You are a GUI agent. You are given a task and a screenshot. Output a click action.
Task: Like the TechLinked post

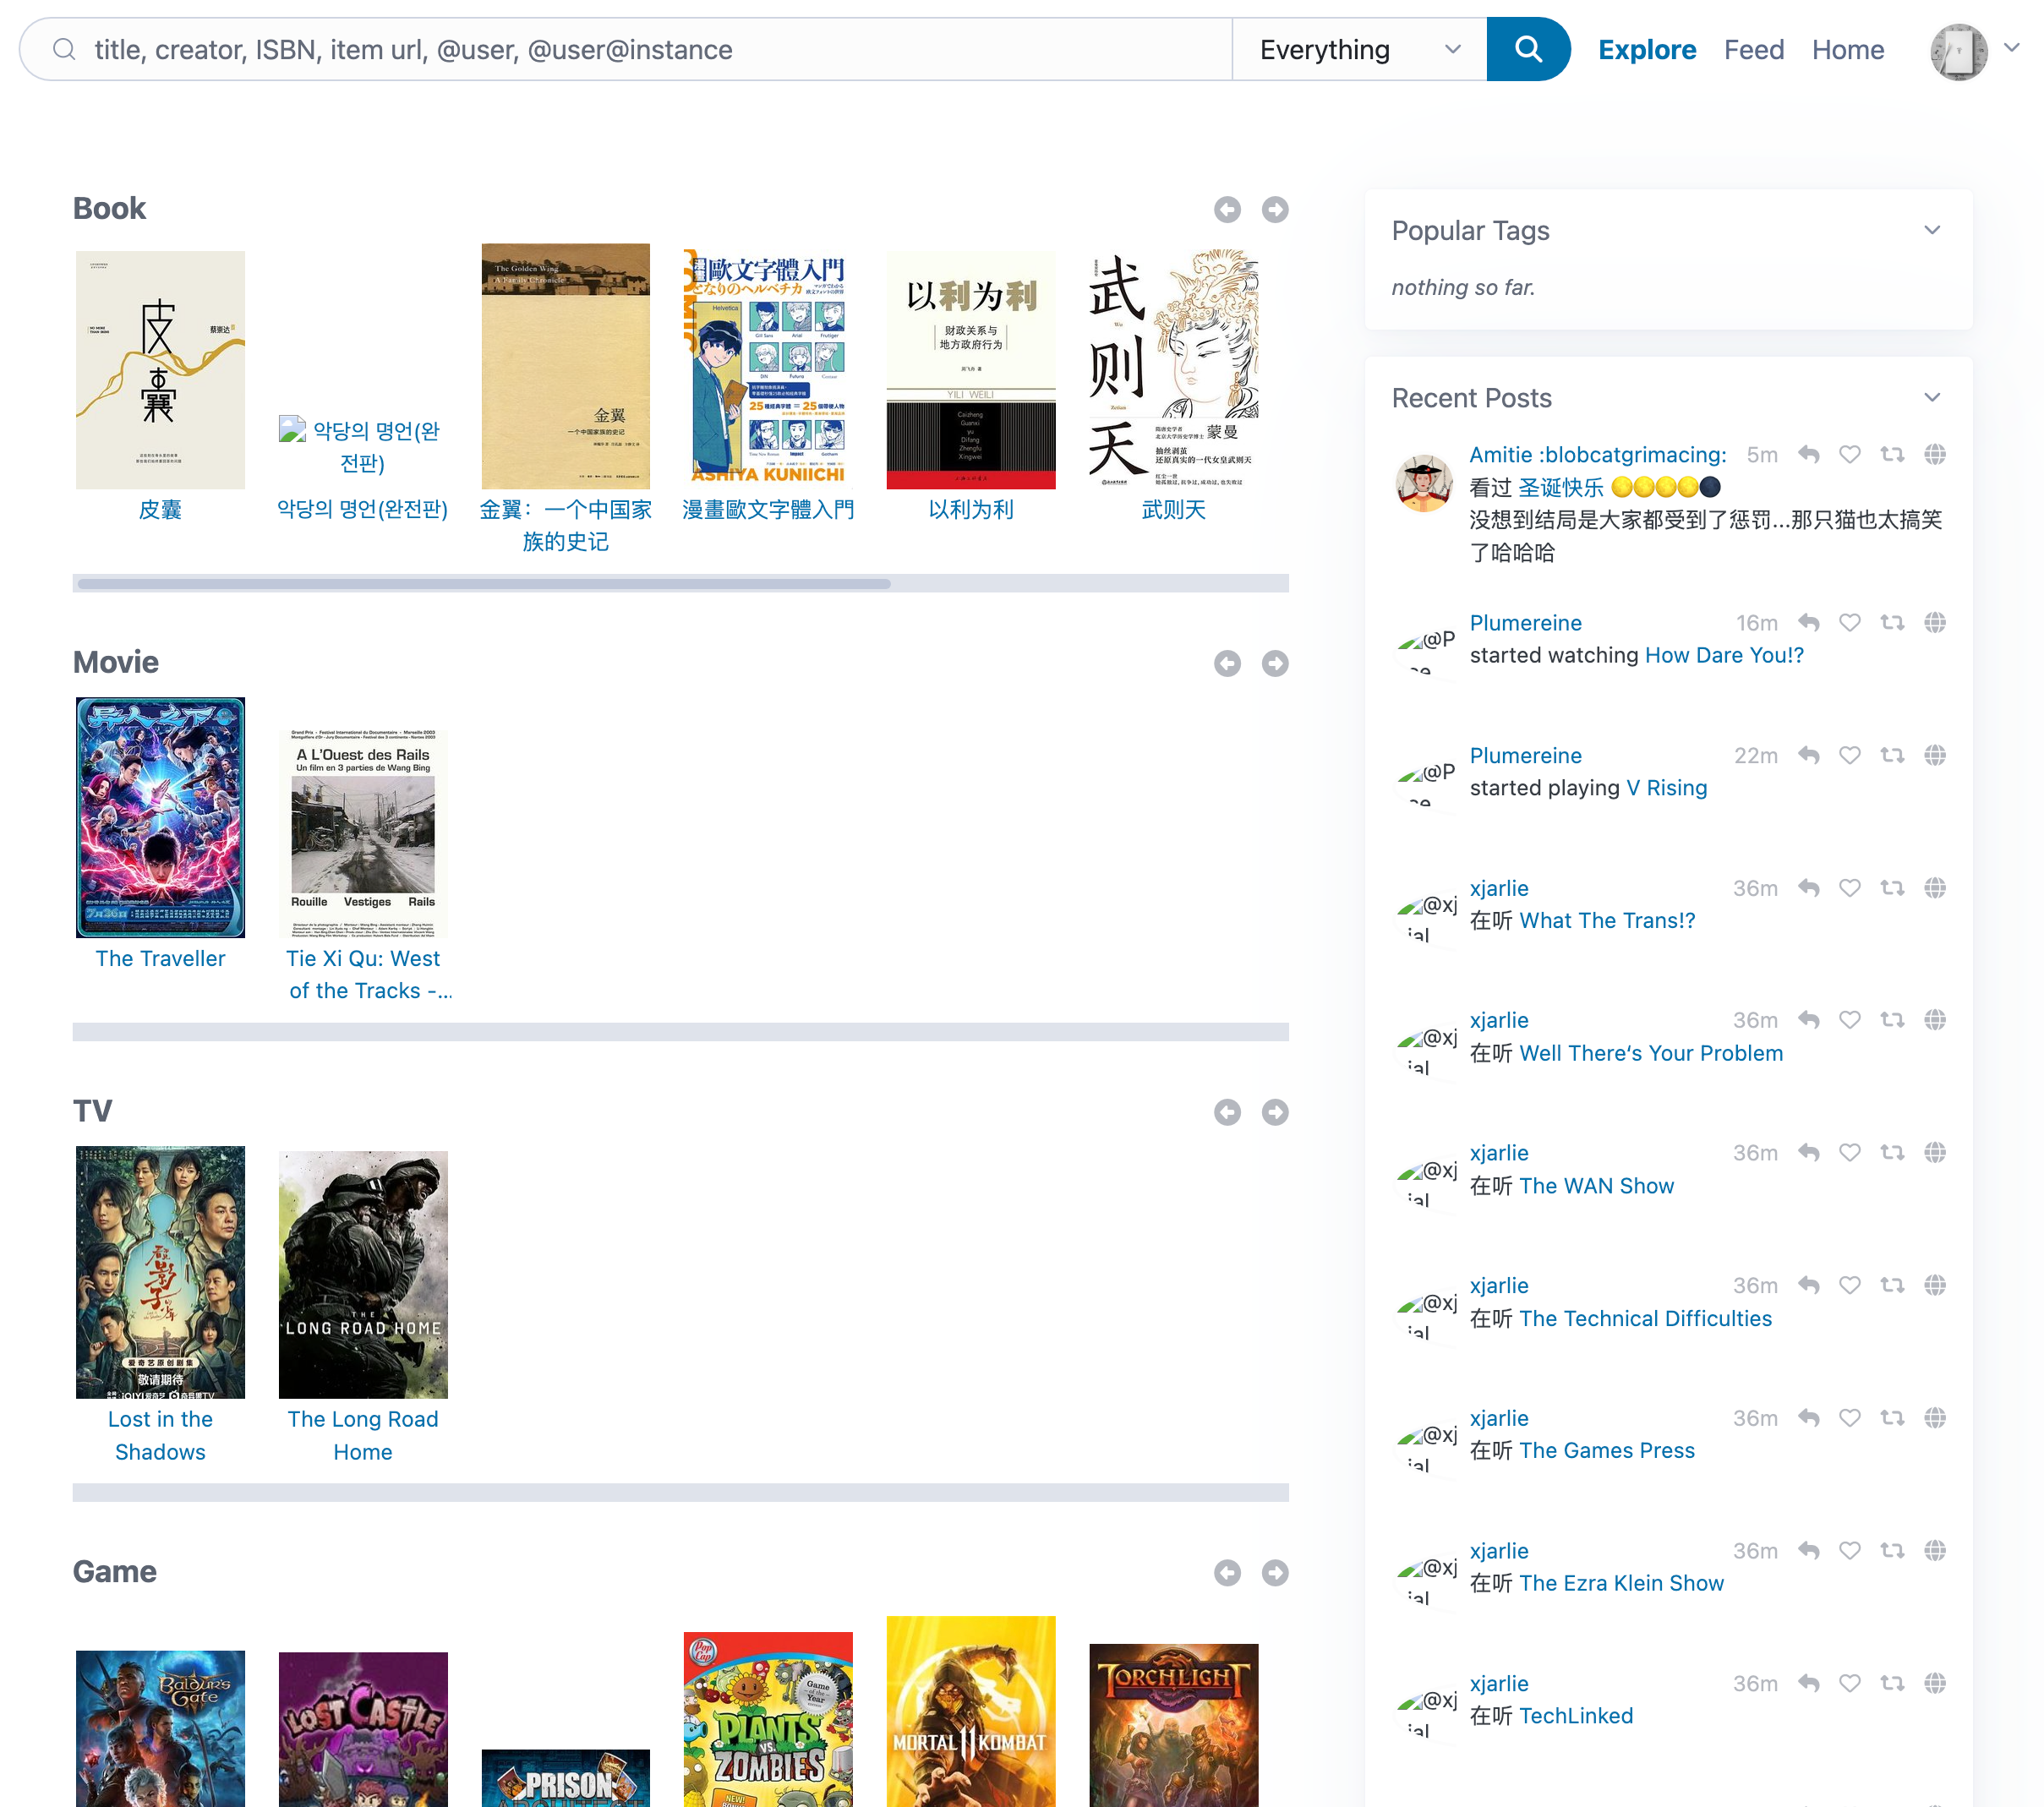tap(1849, 1684)
